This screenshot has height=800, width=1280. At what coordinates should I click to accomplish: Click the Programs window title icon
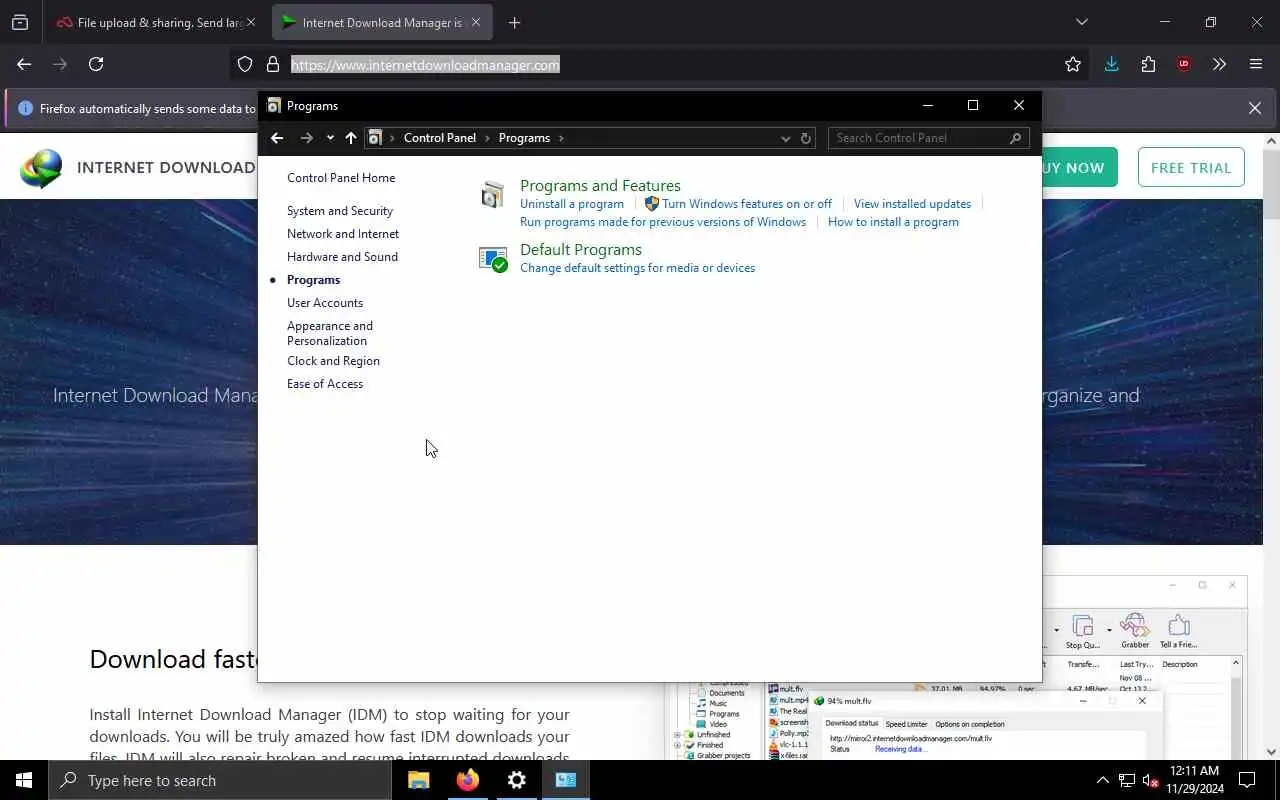pos(274,105)
